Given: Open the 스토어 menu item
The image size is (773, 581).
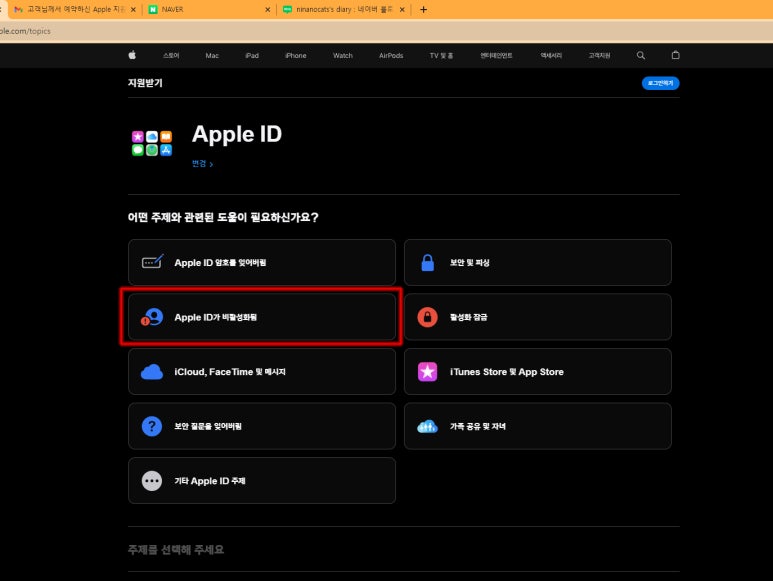Looking at the screenshot, I should (x=171, y=55).
